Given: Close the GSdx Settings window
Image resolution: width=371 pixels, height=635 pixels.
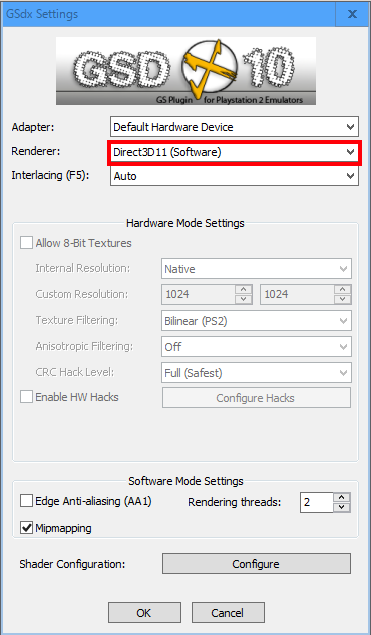Looking at the screenshot, I should click(x=352, y=14).
